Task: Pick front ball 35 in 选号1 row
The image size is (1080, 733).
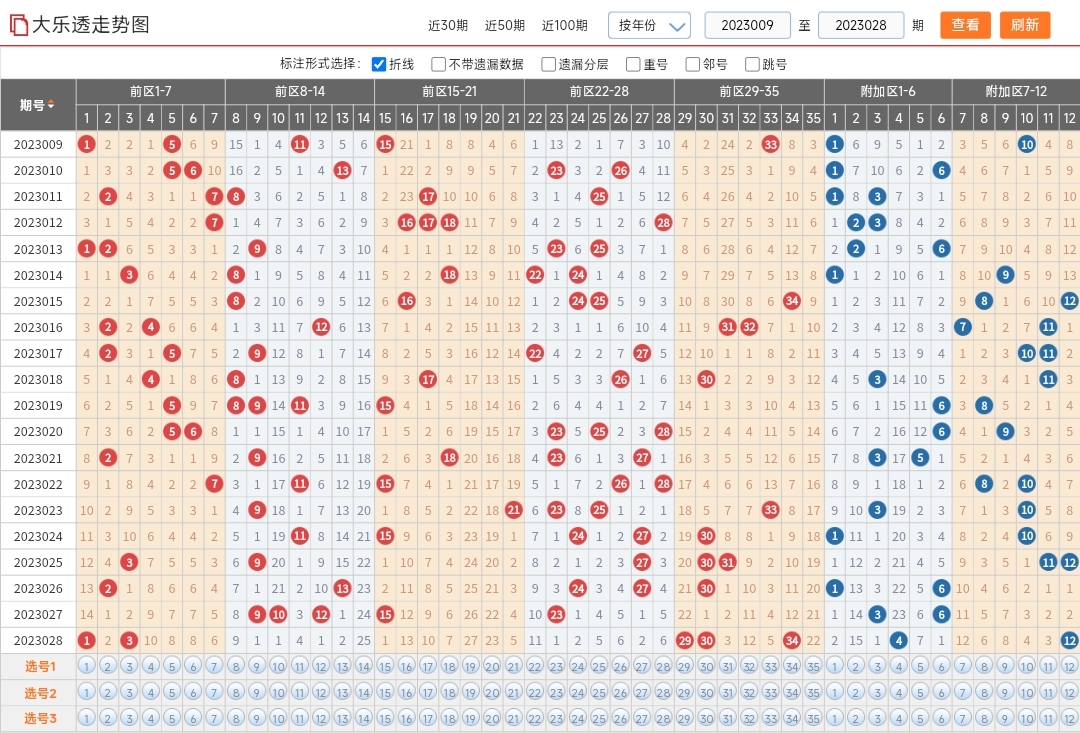Action: click(x=813, y=666)
